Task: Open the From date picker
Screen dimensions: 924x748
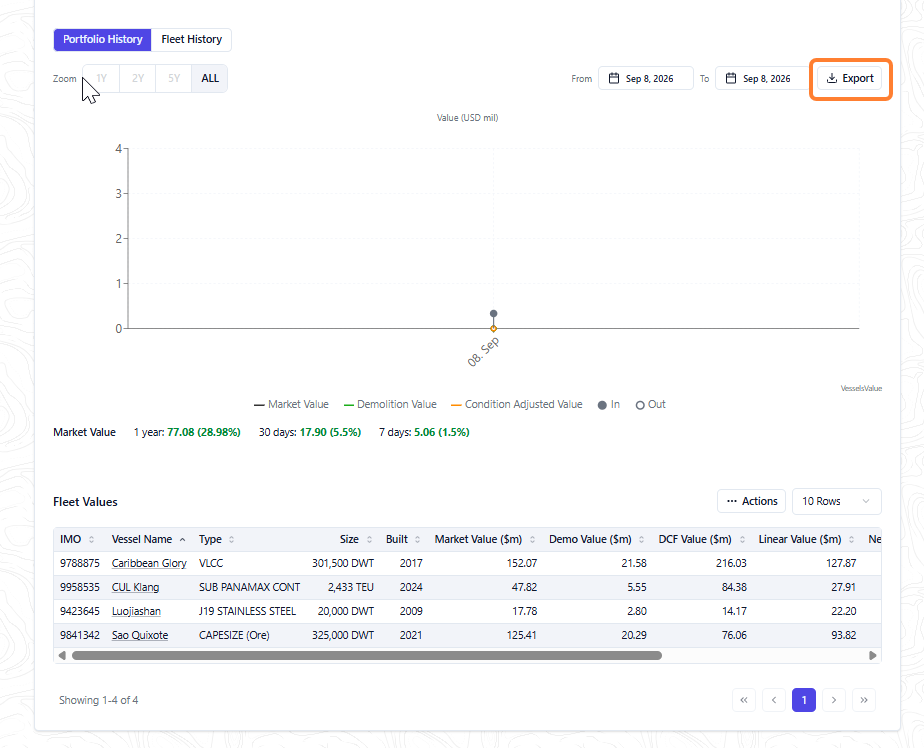Action: point(646,78)
